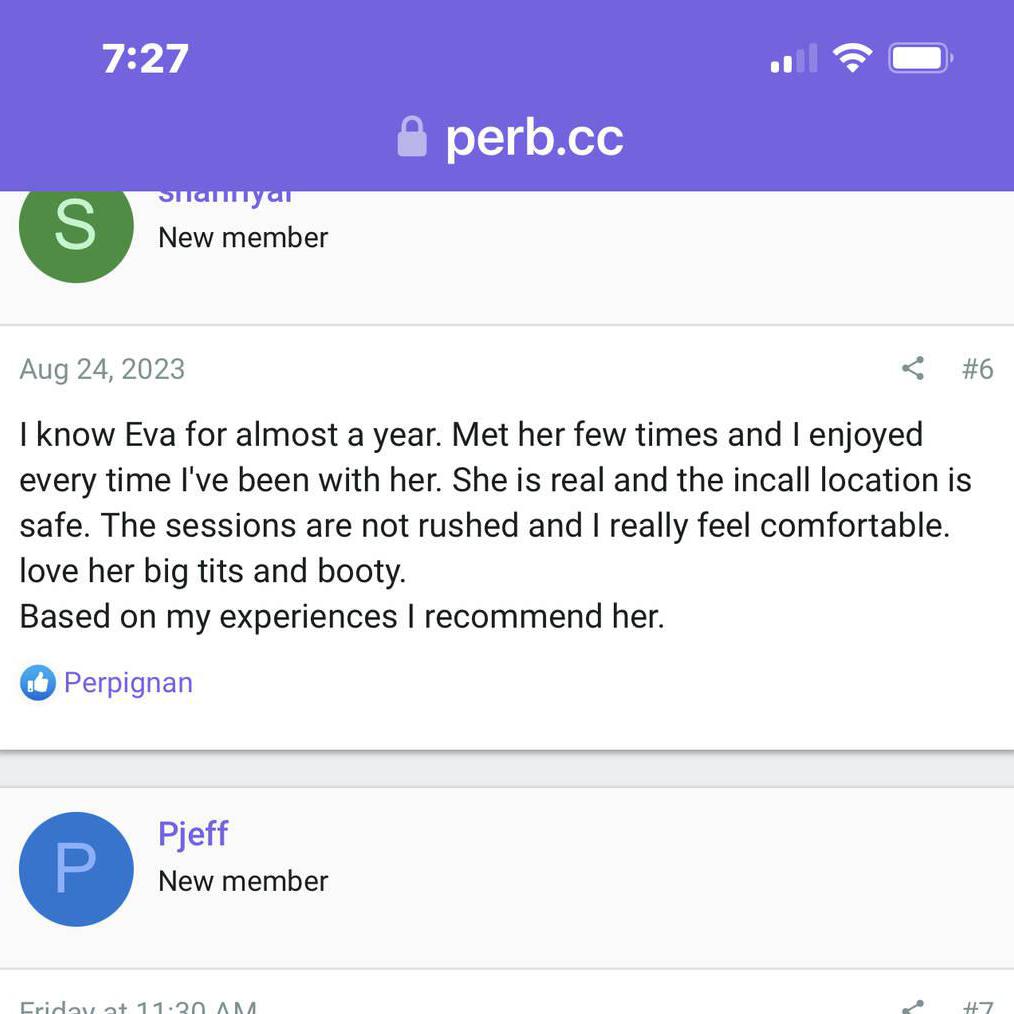
Task: Open the Aug 24, 2023 timestamp link
Action: (102, 369)
